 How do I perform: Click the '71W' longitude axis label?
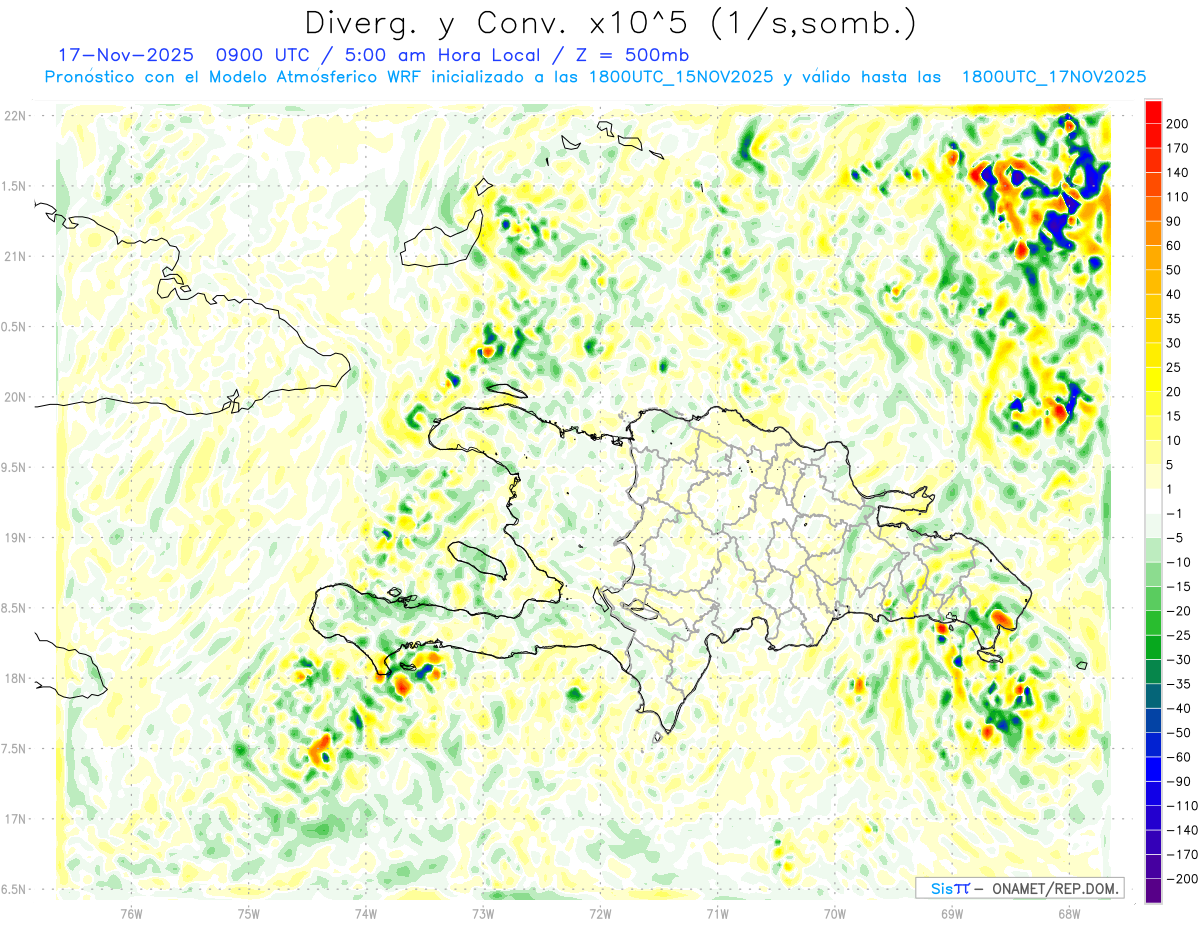[x=717, y=913]
